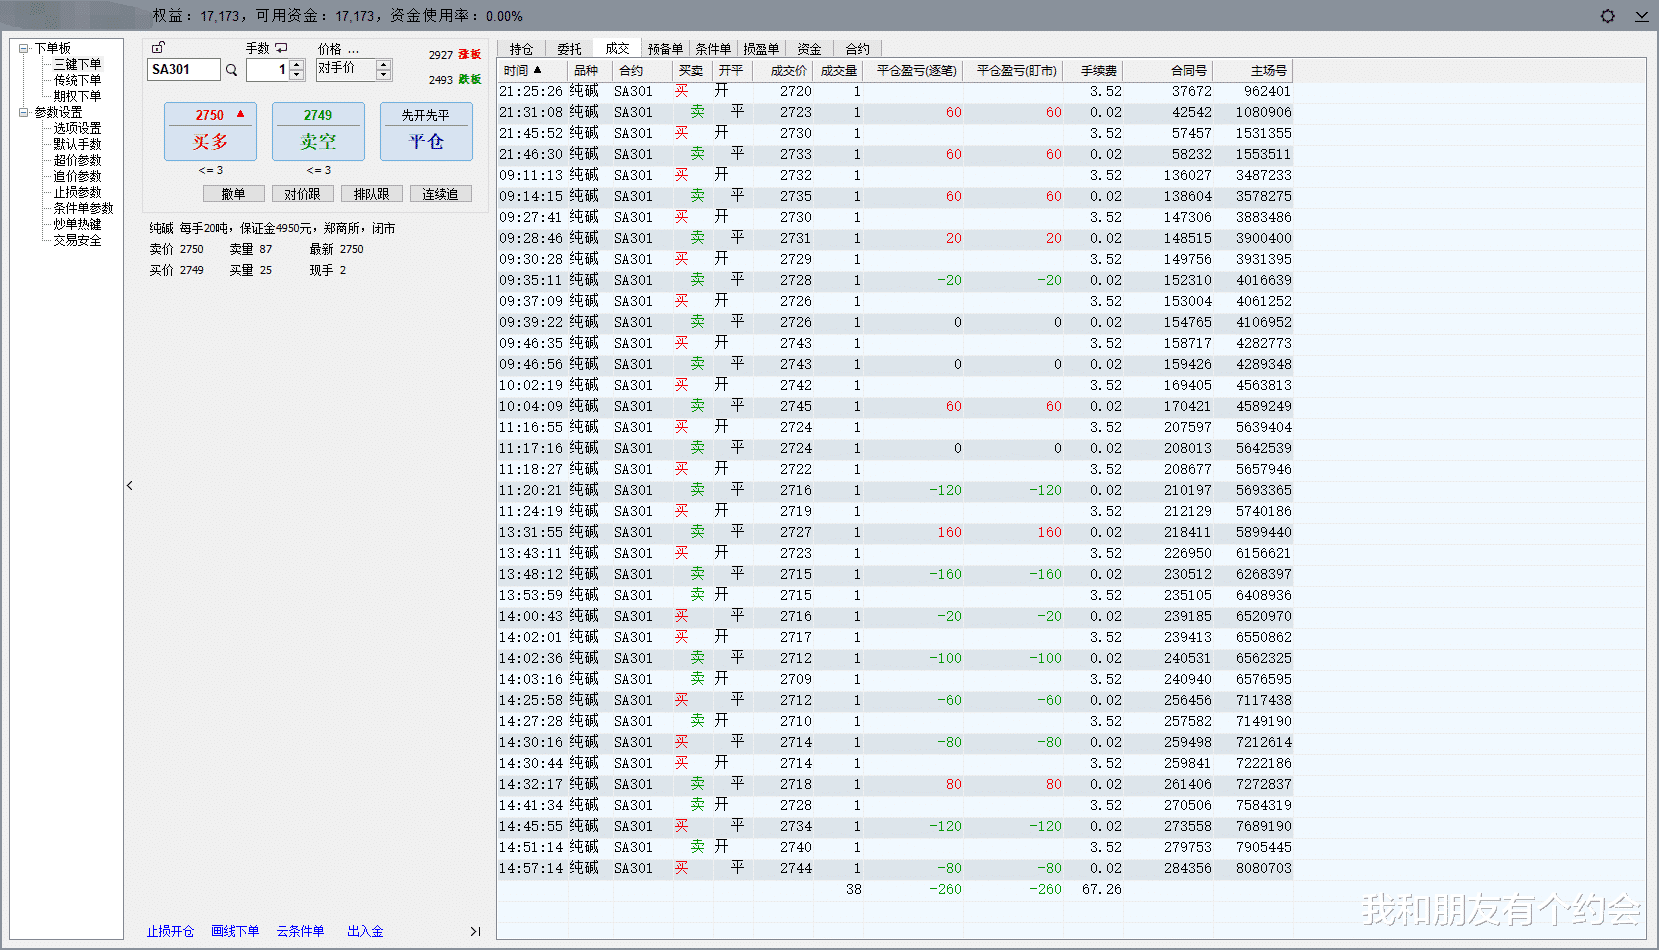Select the 成交 tab

coord(617,48)
